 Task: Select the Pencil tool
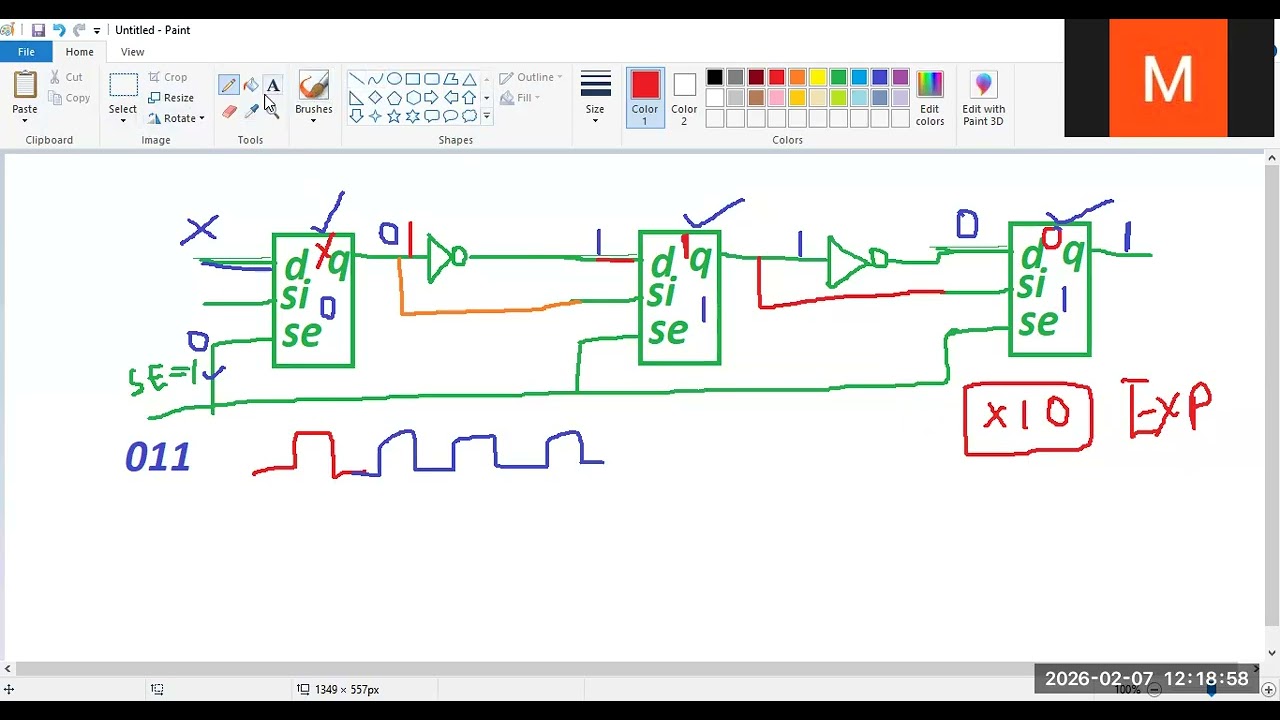229,86
